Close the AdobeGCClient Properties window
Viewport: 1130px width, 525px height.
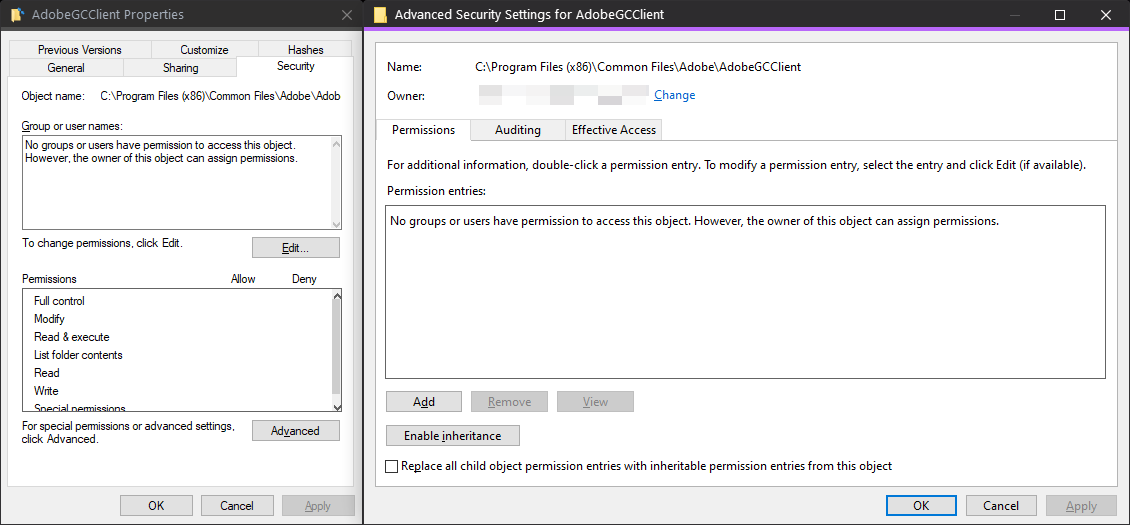(x=347, y=14)
